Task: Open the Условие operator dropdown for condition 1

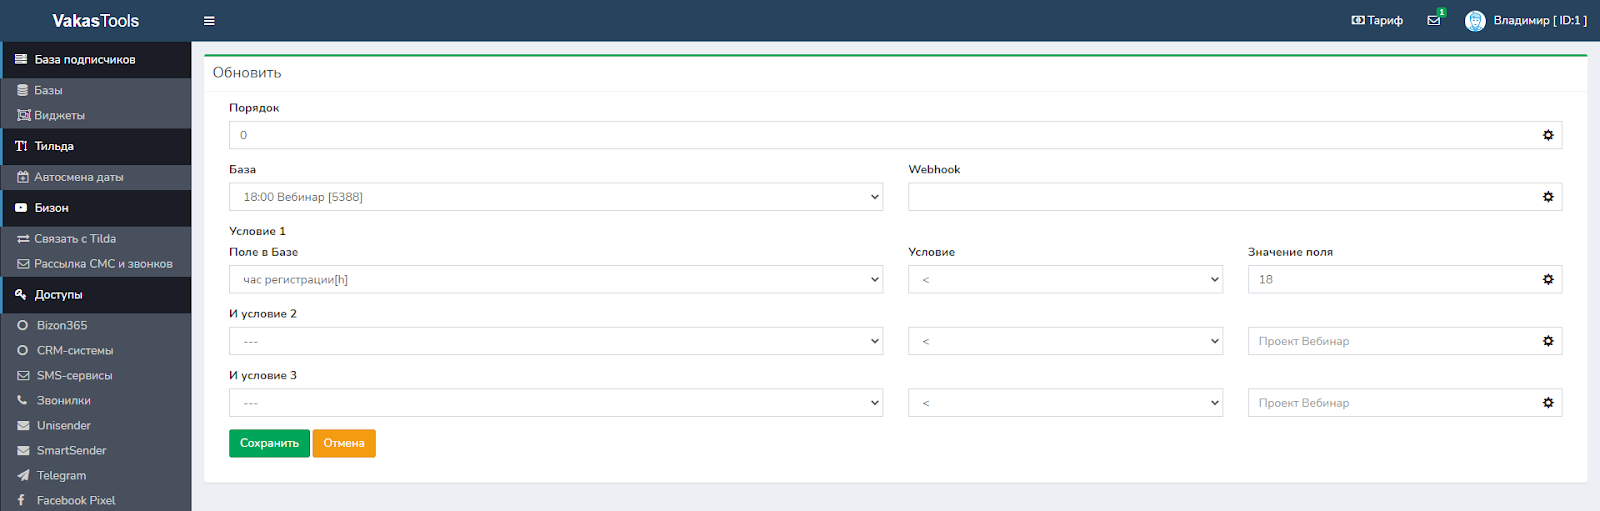Action: tap(1065, 279)
